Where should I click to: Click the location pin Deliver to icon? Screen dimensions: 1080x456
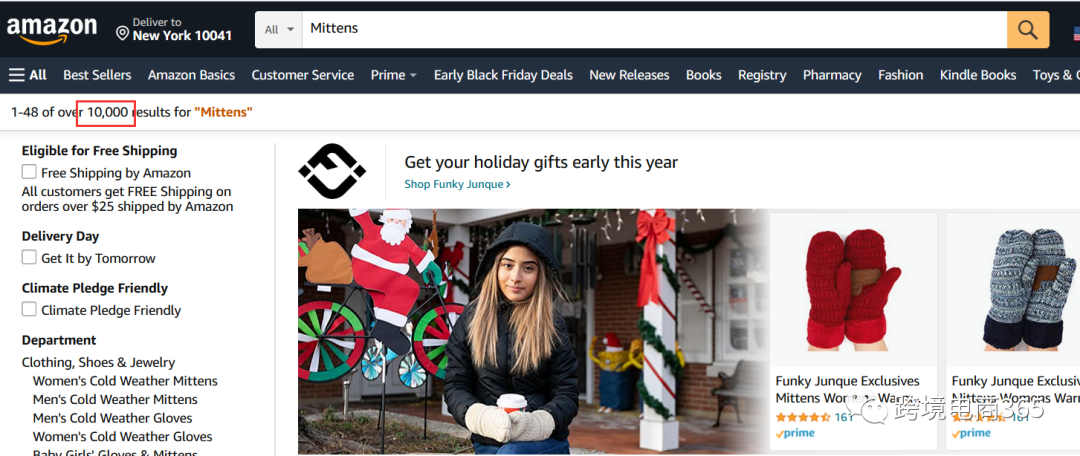pyautogui.click(x=123, y=34)
